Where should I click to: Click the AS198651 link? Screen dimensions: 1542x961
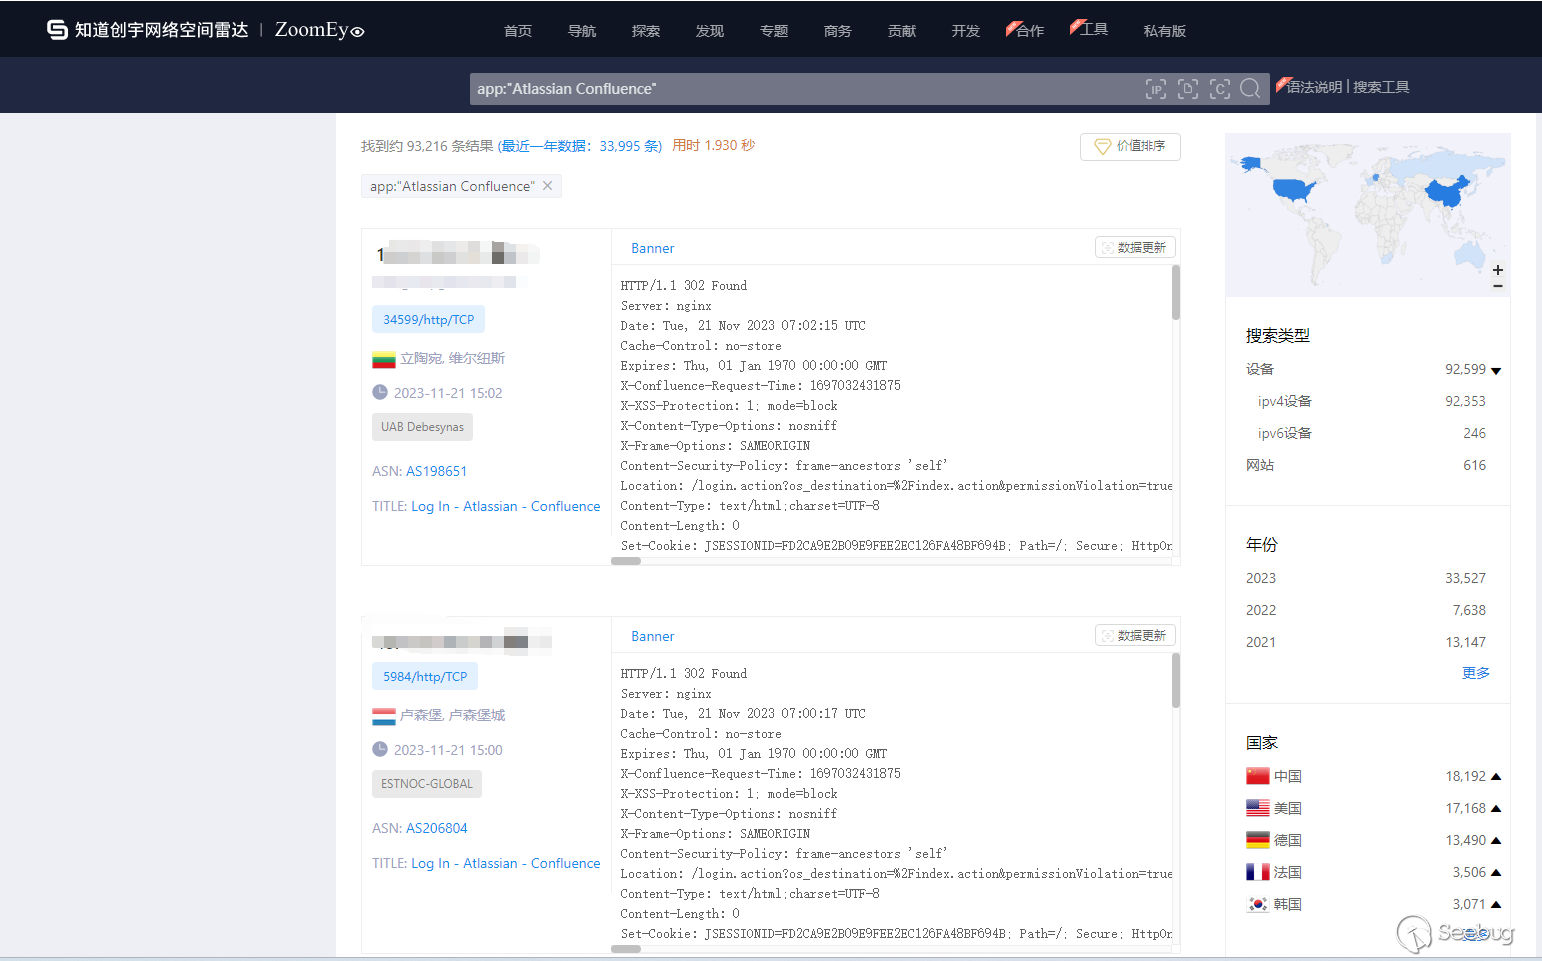point(437,471)
